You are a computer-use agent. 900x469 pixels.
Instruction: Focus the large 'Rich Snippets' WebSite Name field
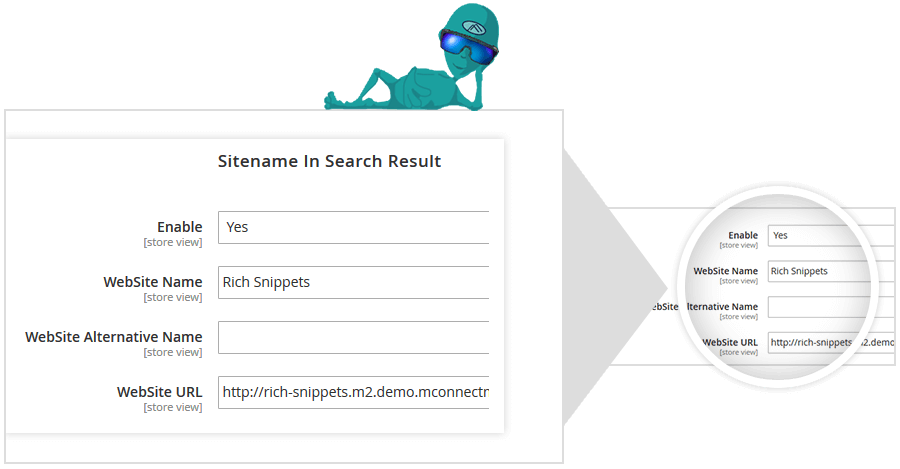[x=353, y=282]
